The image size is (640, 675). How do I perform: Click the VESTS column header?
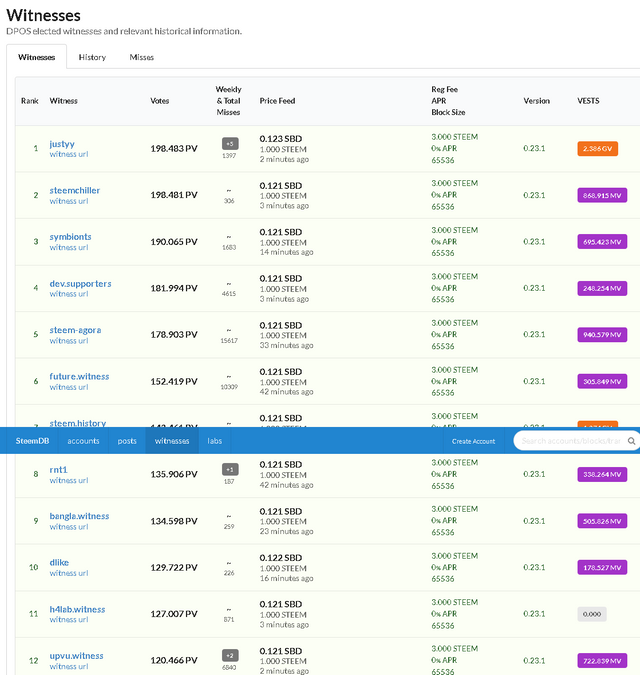tap(588, 101)
